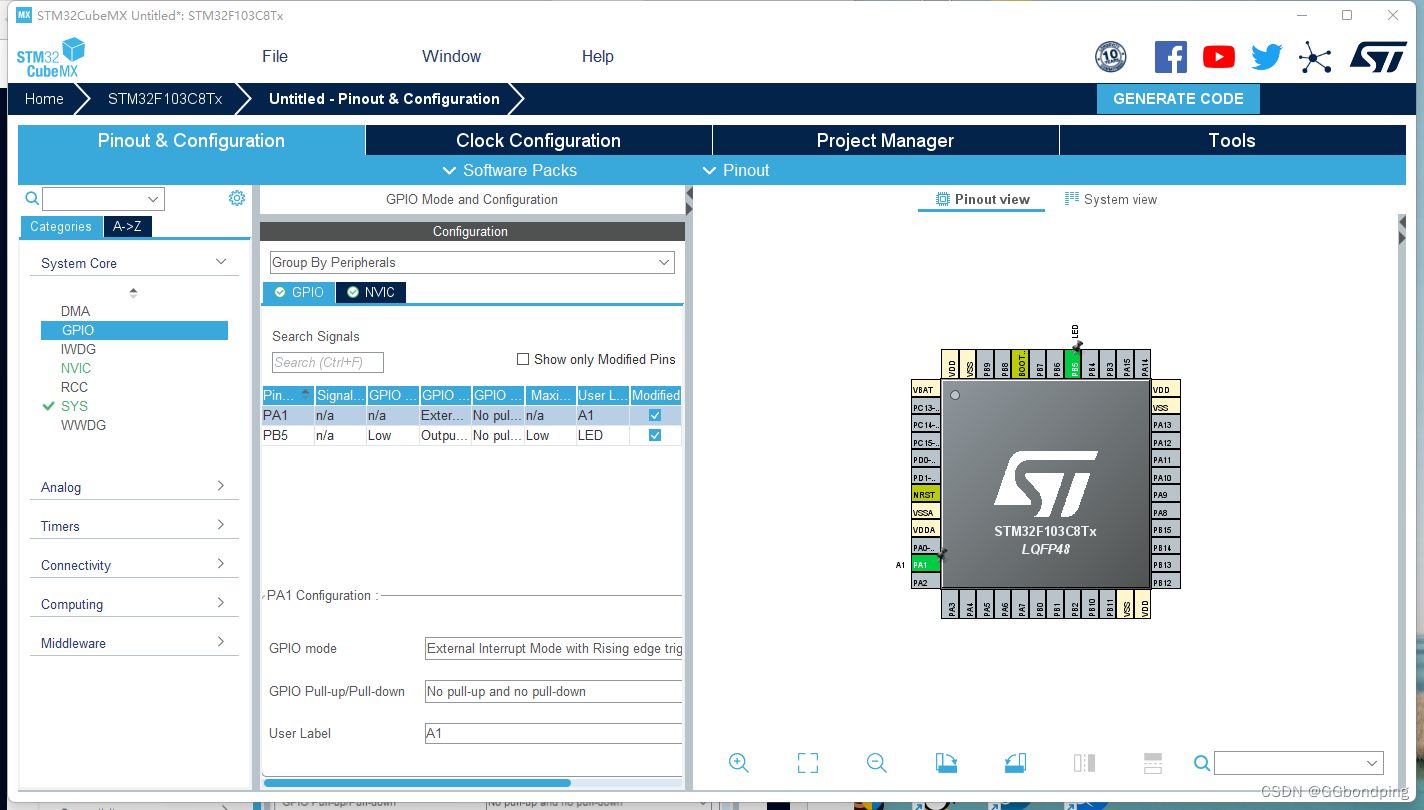Click the User Label field containing A1

pyautogui.click(x=553, y=733)
